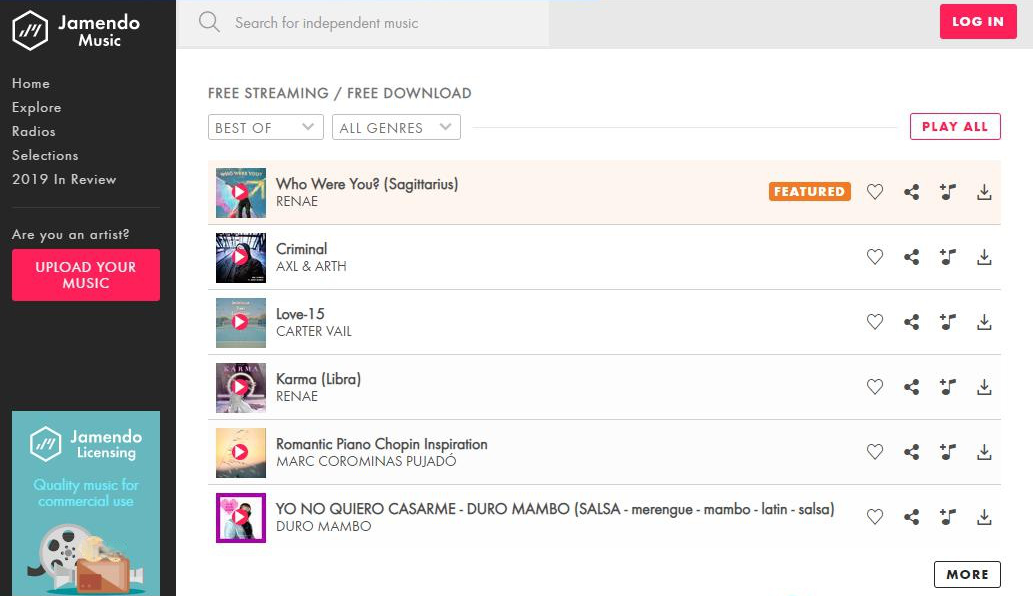Viewport: 1033px width, 596px height.
Task: Open the FEATURED badge on first track
Action: coord(810,192)
